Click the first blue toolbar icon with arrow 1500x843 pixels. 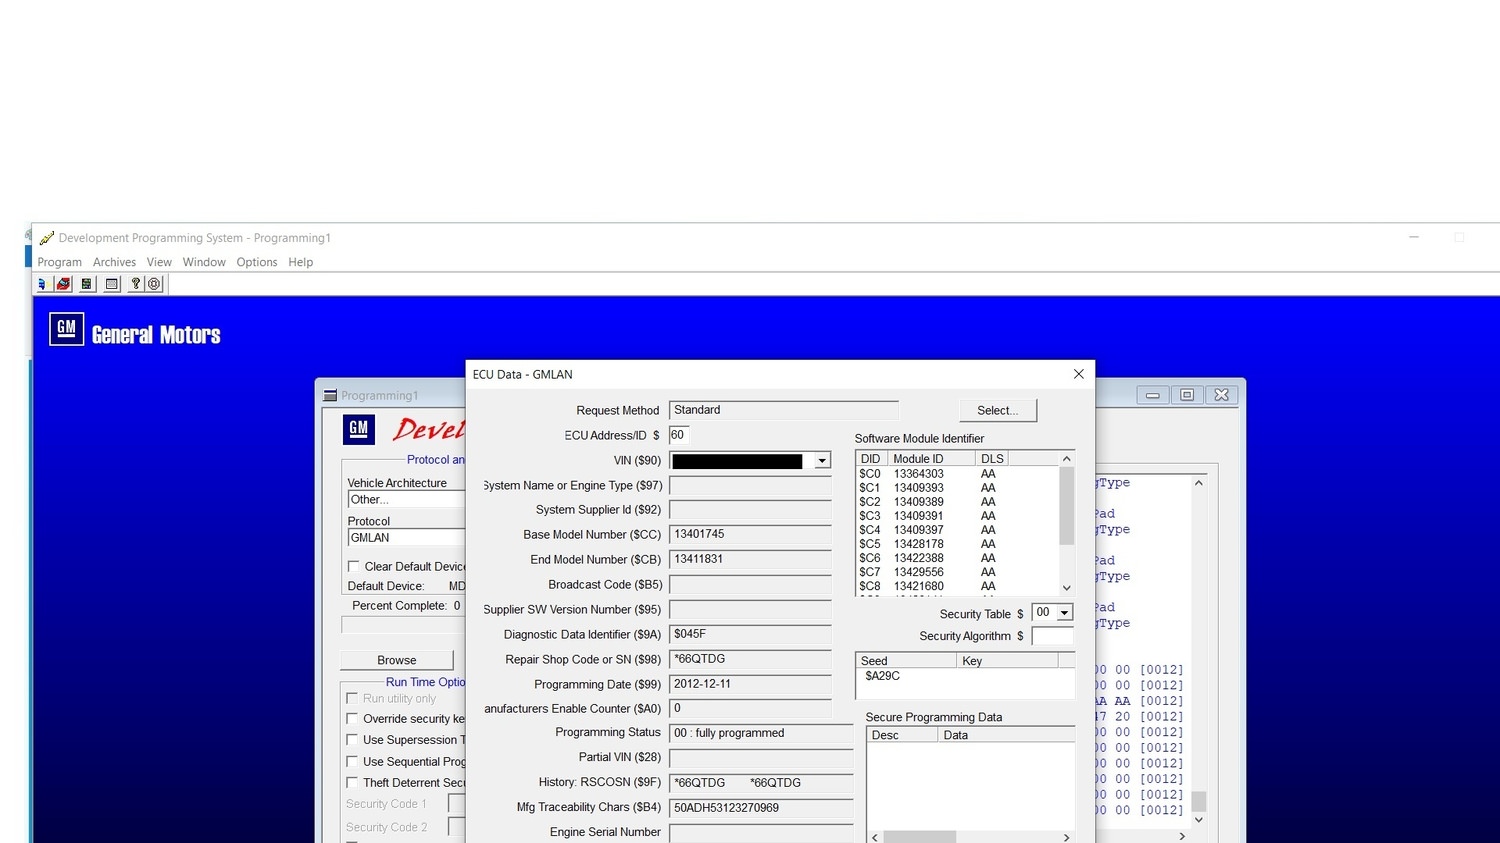pos(42,284)
